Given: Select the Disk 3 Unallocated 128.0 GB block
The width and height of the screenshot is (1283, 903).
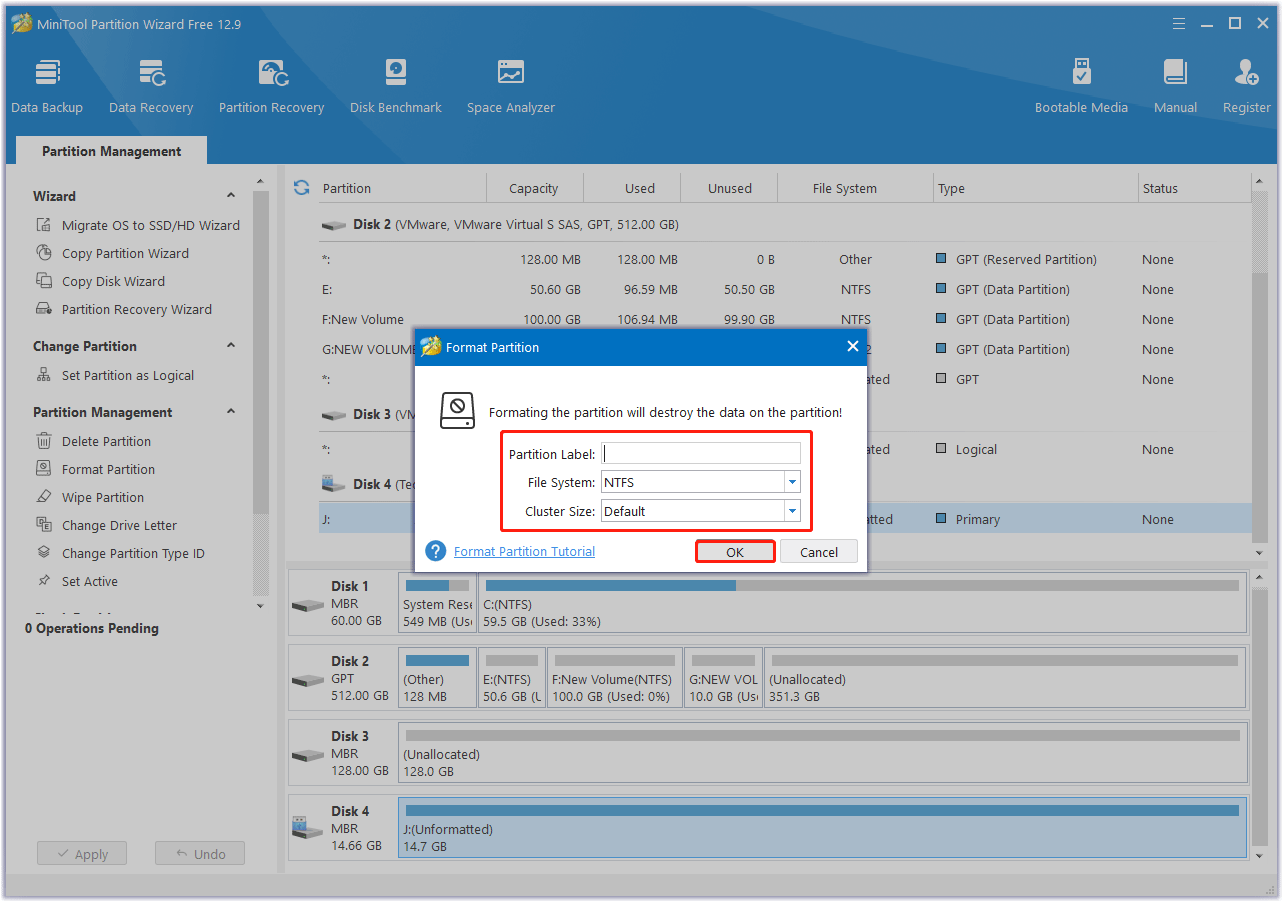Looking at the screenshot, I should pos(822,753).
